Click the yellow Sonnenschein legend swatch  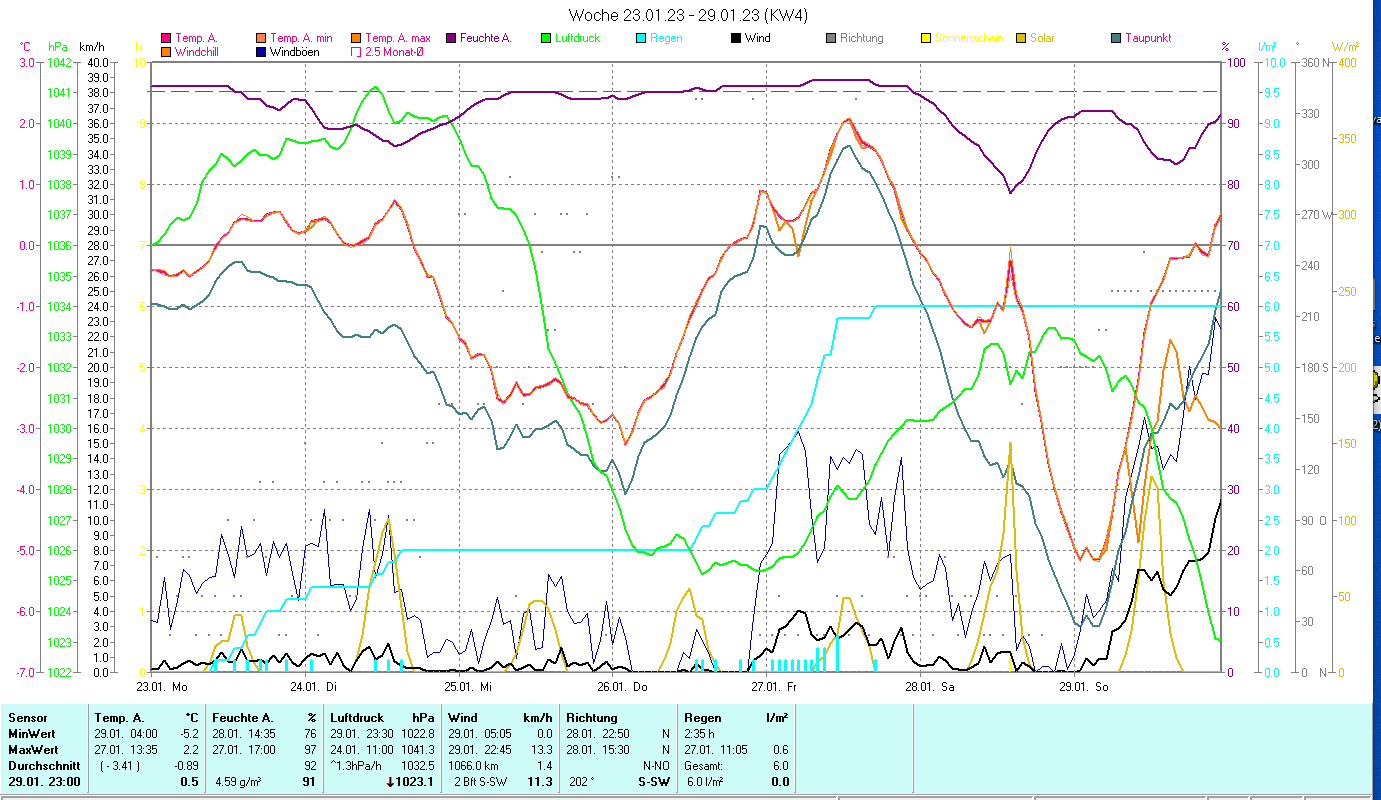click(926, 38)
